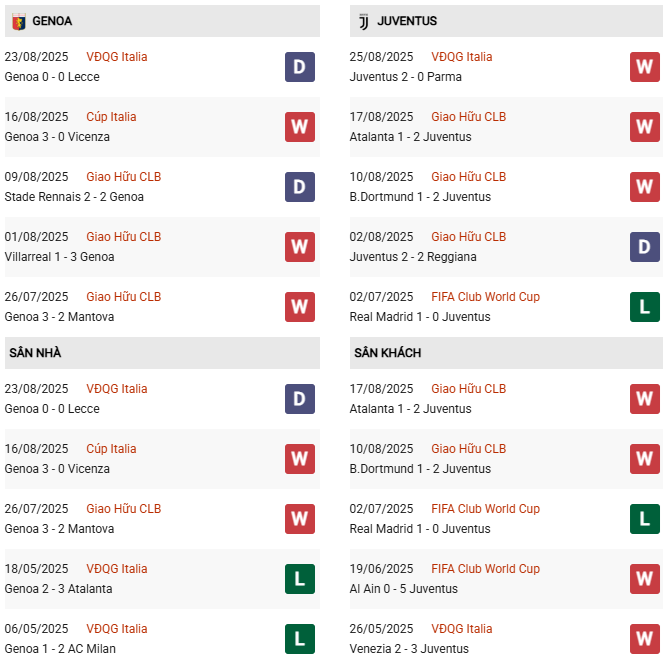Click the D badge for Juventus-Reggiana match
Image resolution: width=663 pixels, height=660 pixels.
tap(645, 247)
